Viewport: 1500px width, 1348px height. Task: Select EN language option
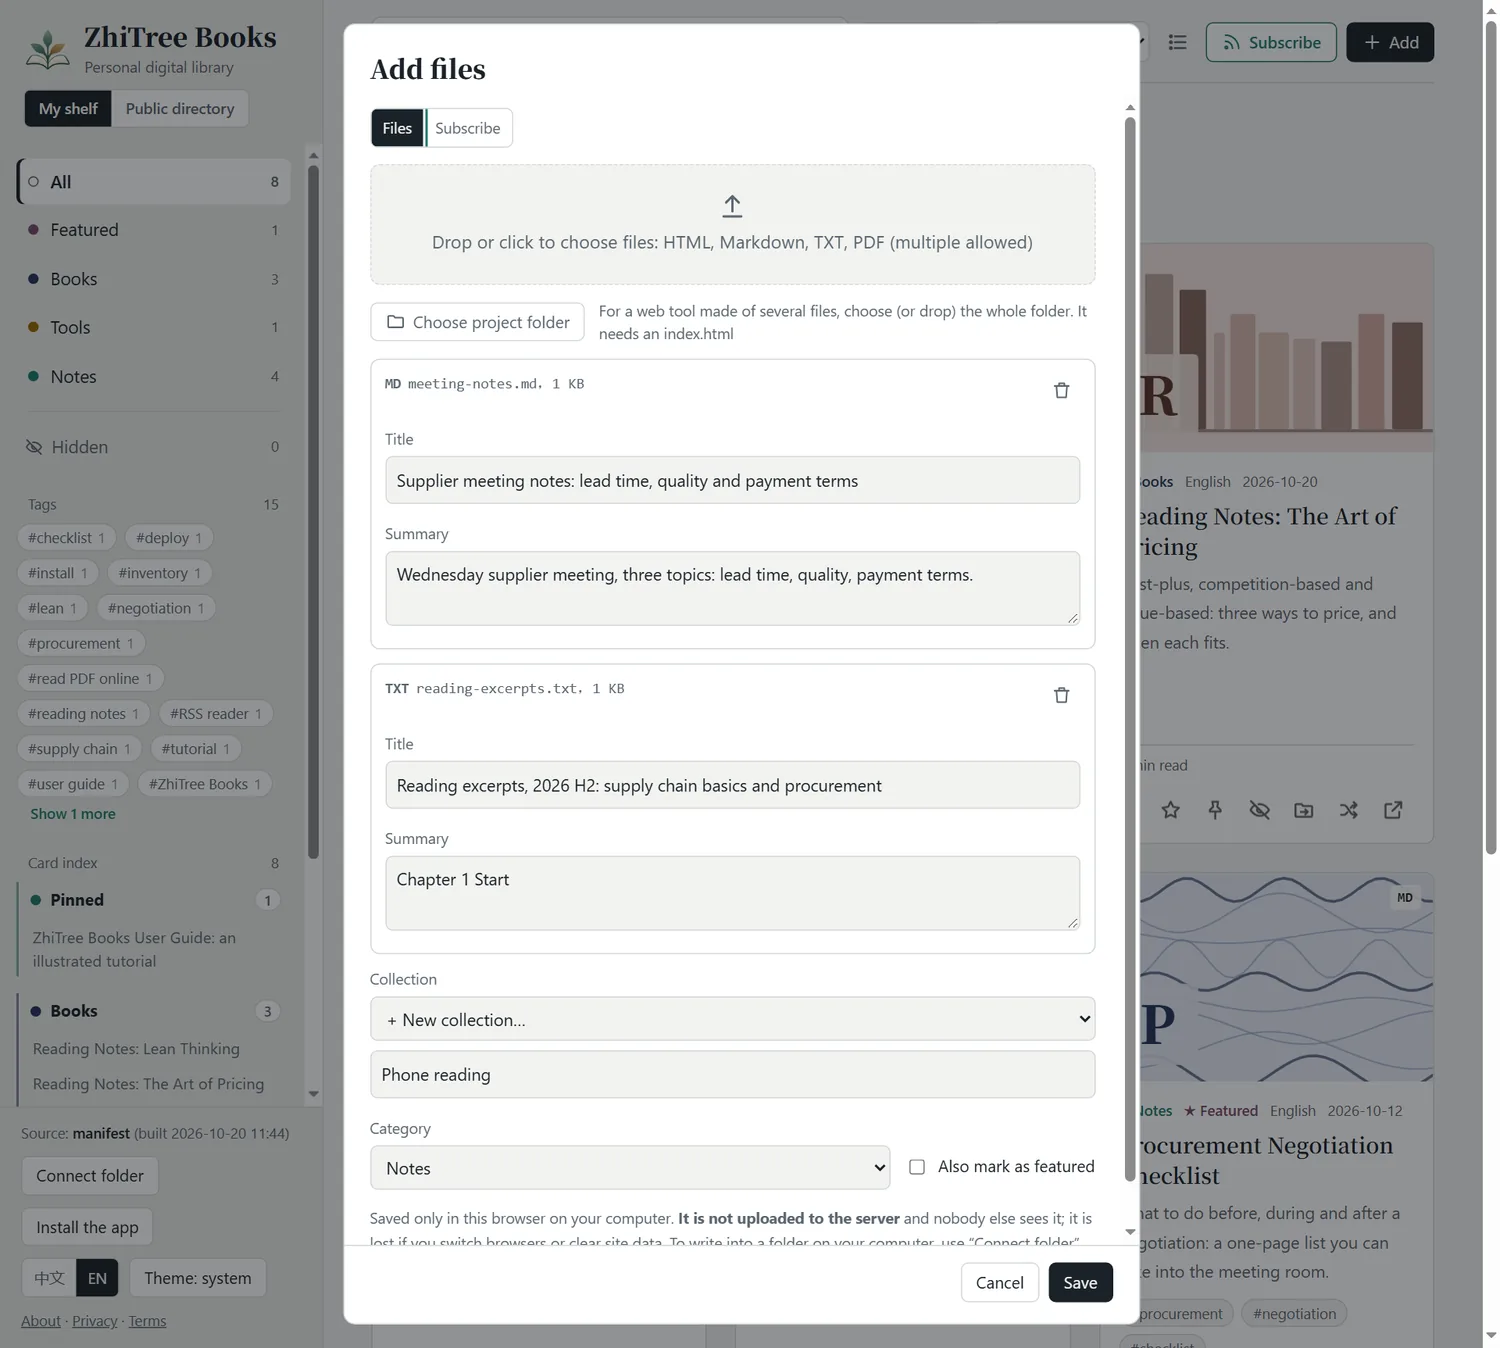(x=97, y=1278)
